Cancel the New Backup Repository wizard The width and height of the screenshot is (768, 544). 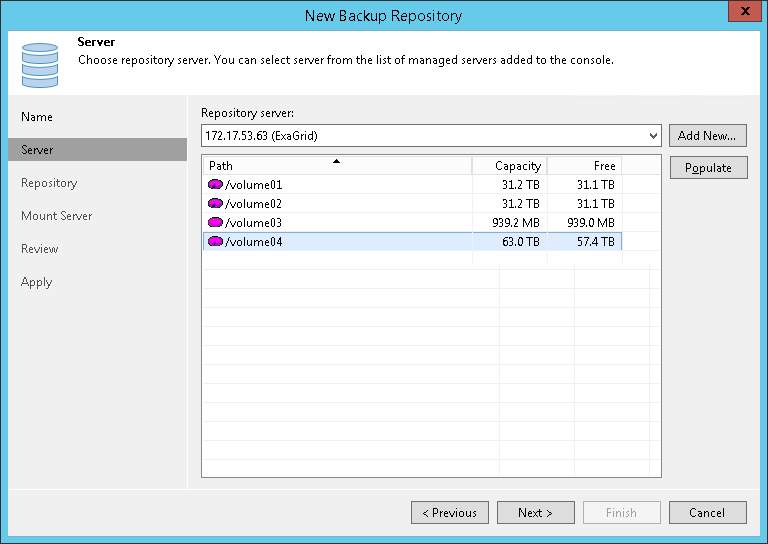(x=708, y=513)
